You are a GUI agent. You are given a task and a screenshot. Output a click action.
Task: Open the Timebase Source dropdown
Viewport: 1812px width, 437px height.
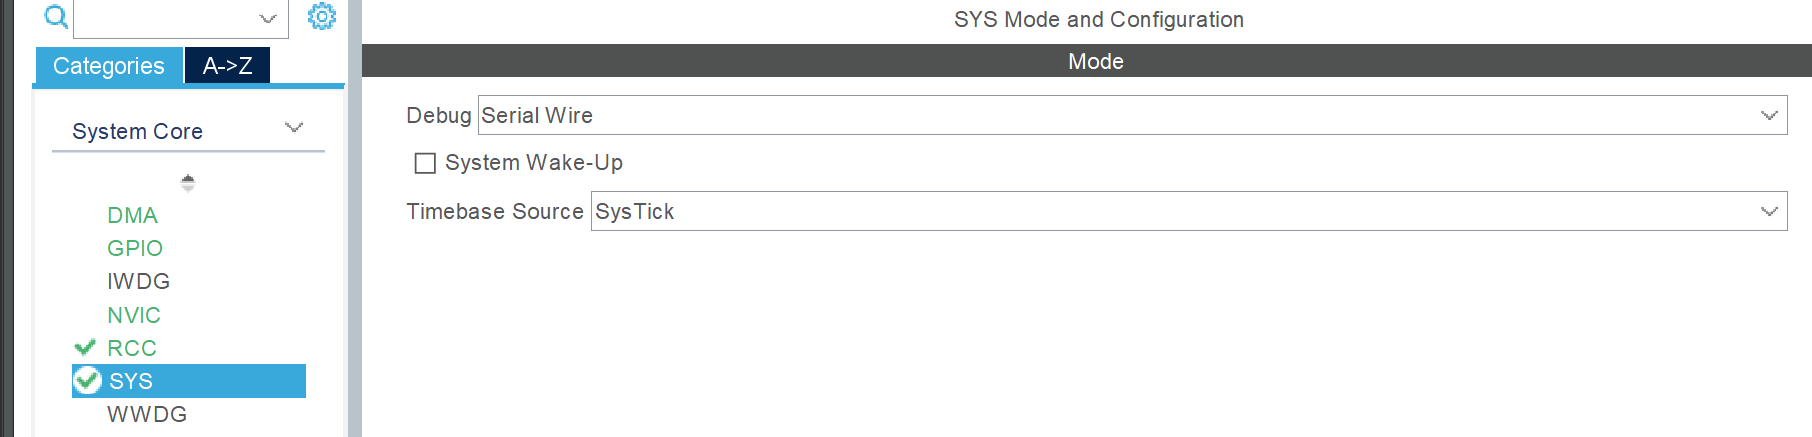click(1189, 211)
